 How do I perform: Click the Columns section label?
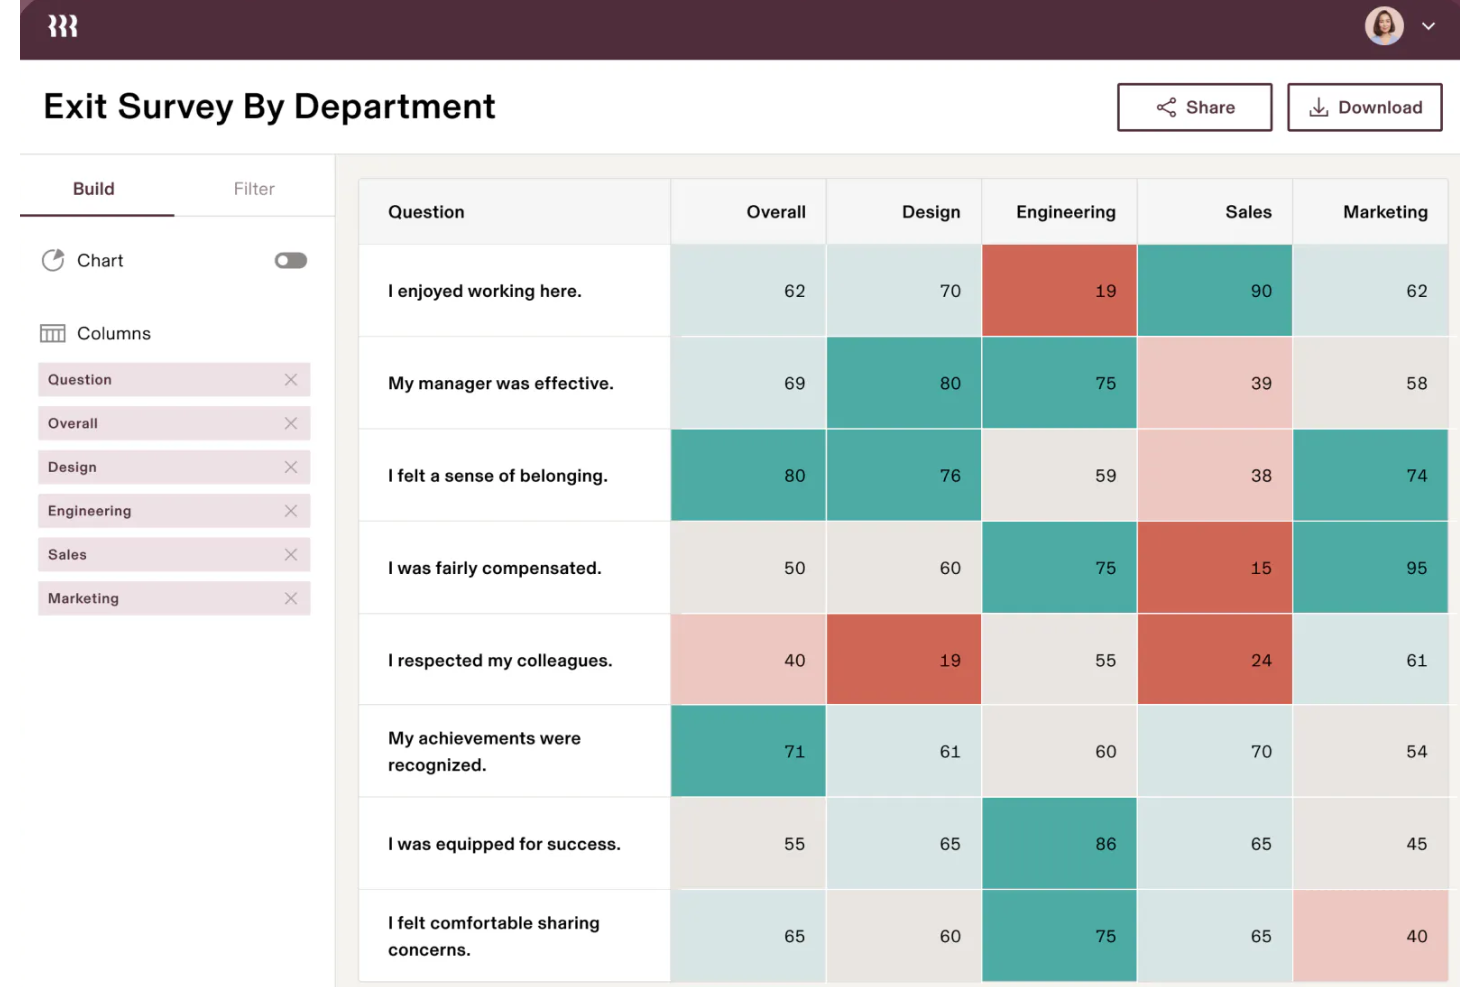(x=114, y=334)
